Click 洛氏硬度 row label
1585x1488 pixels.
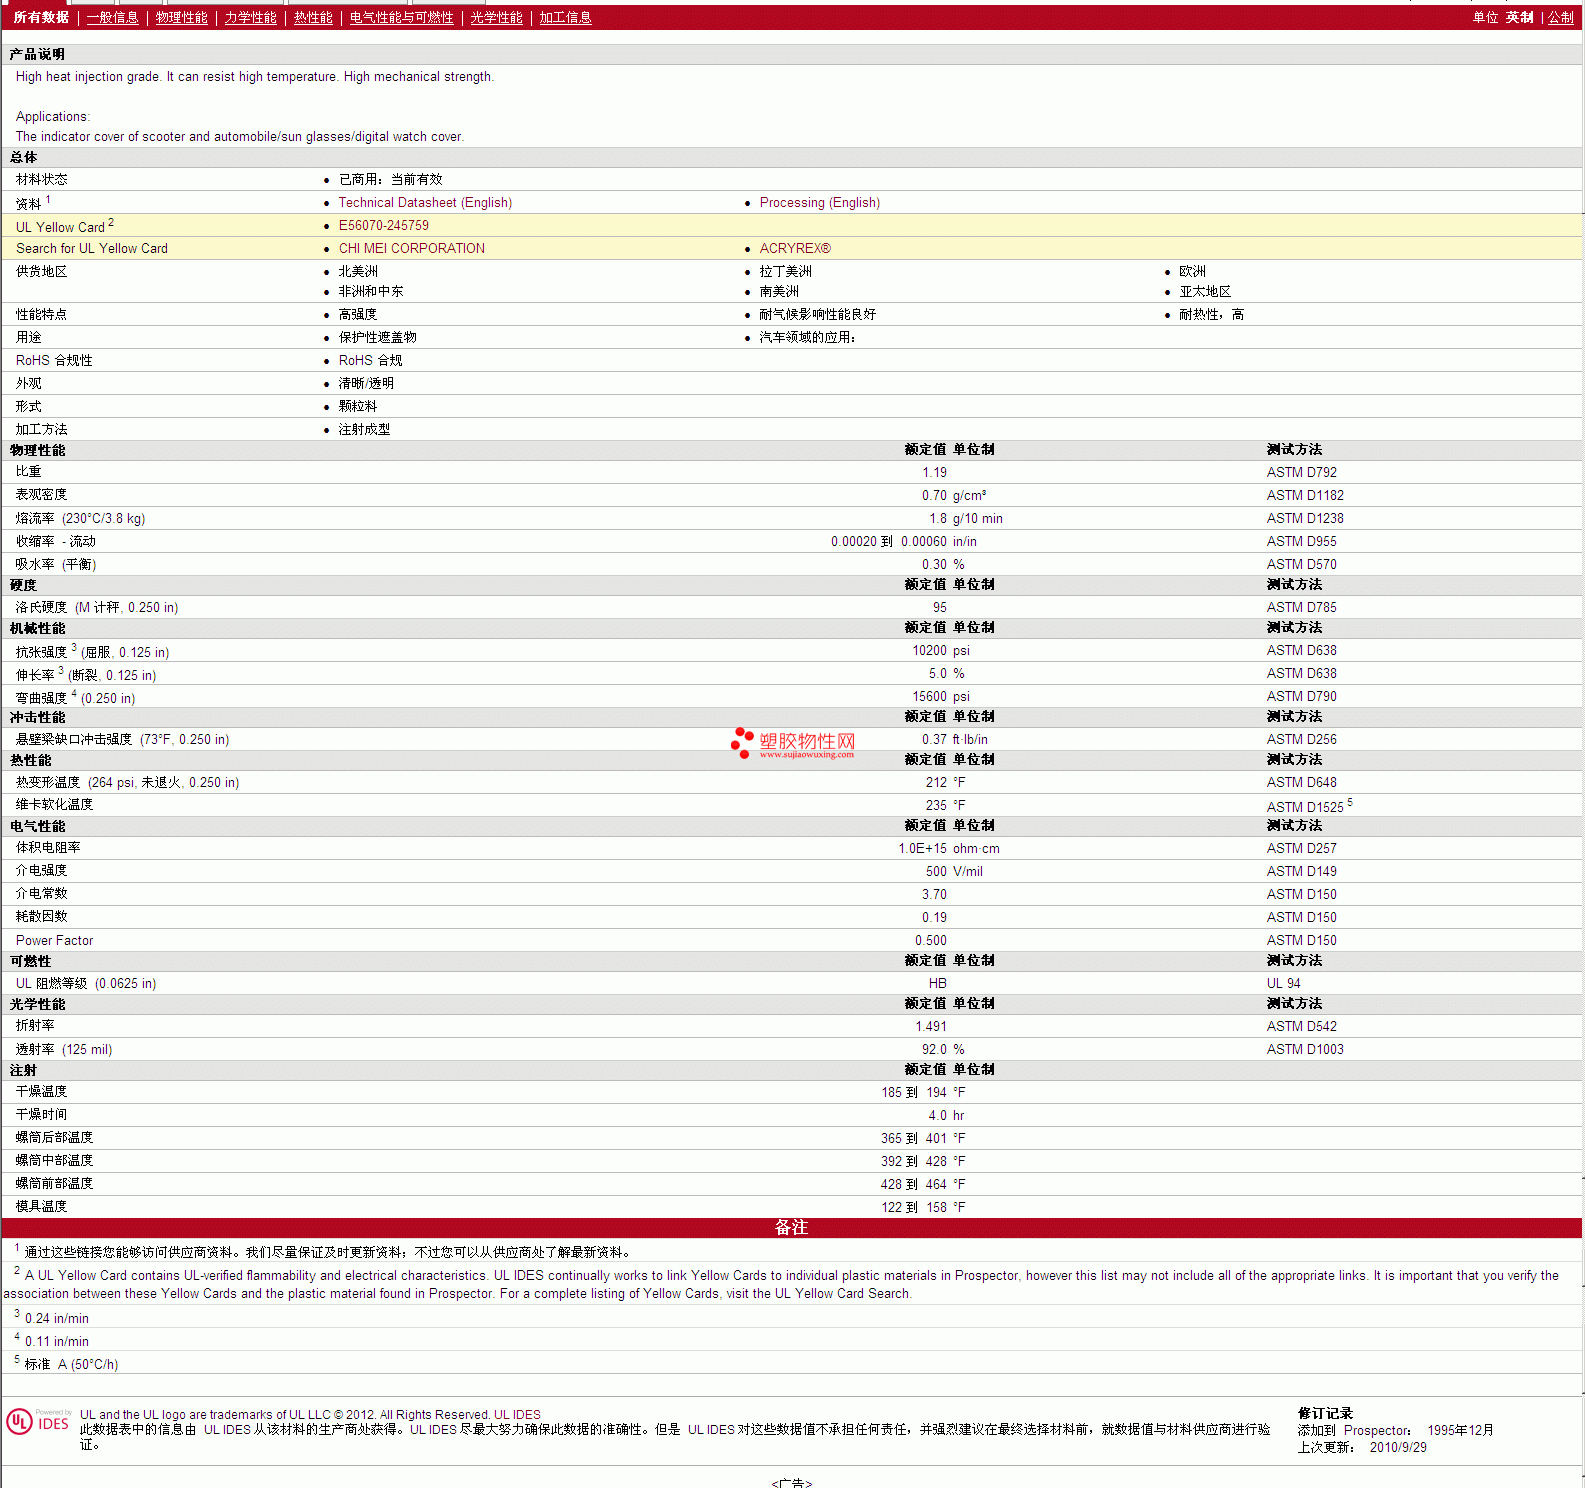pyautogui.click(x=97, y=607)
